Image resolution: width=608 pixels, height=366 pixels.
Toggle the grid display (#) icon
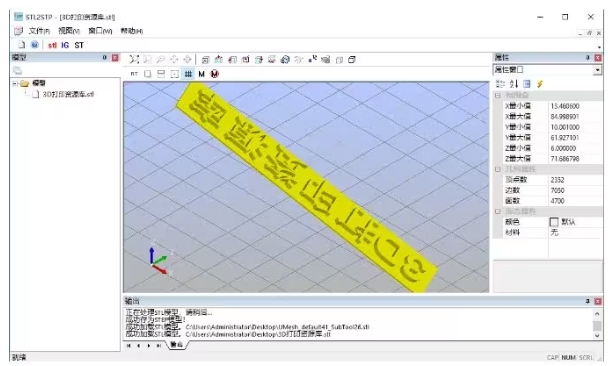point(188,74)
